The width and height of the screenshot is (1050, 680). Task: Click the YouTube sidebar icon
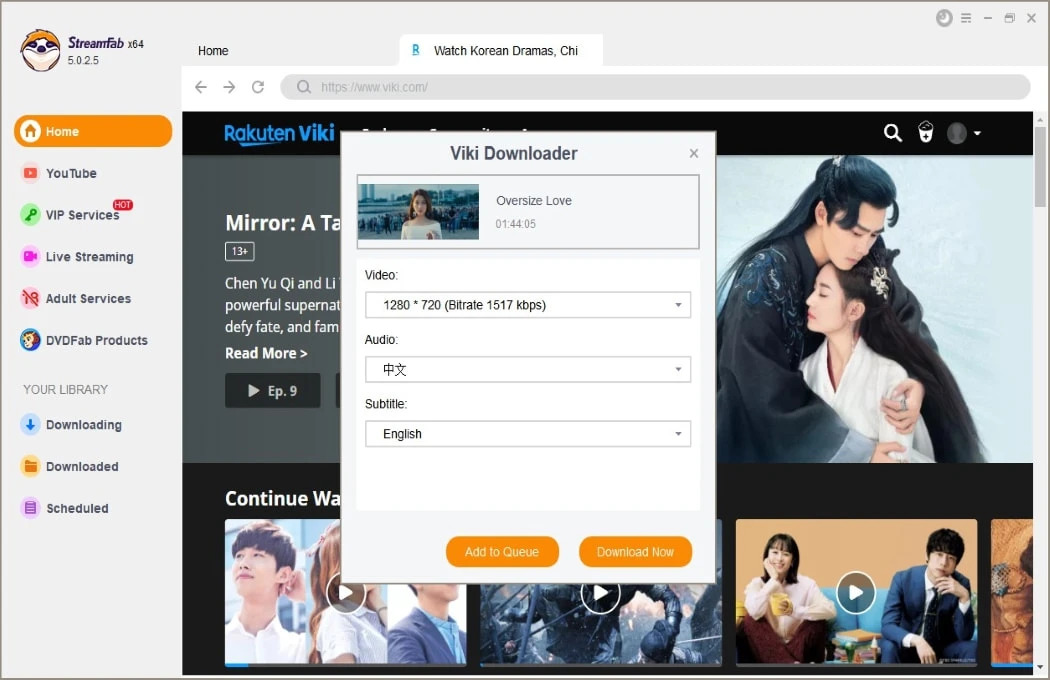tap(30, 174)
